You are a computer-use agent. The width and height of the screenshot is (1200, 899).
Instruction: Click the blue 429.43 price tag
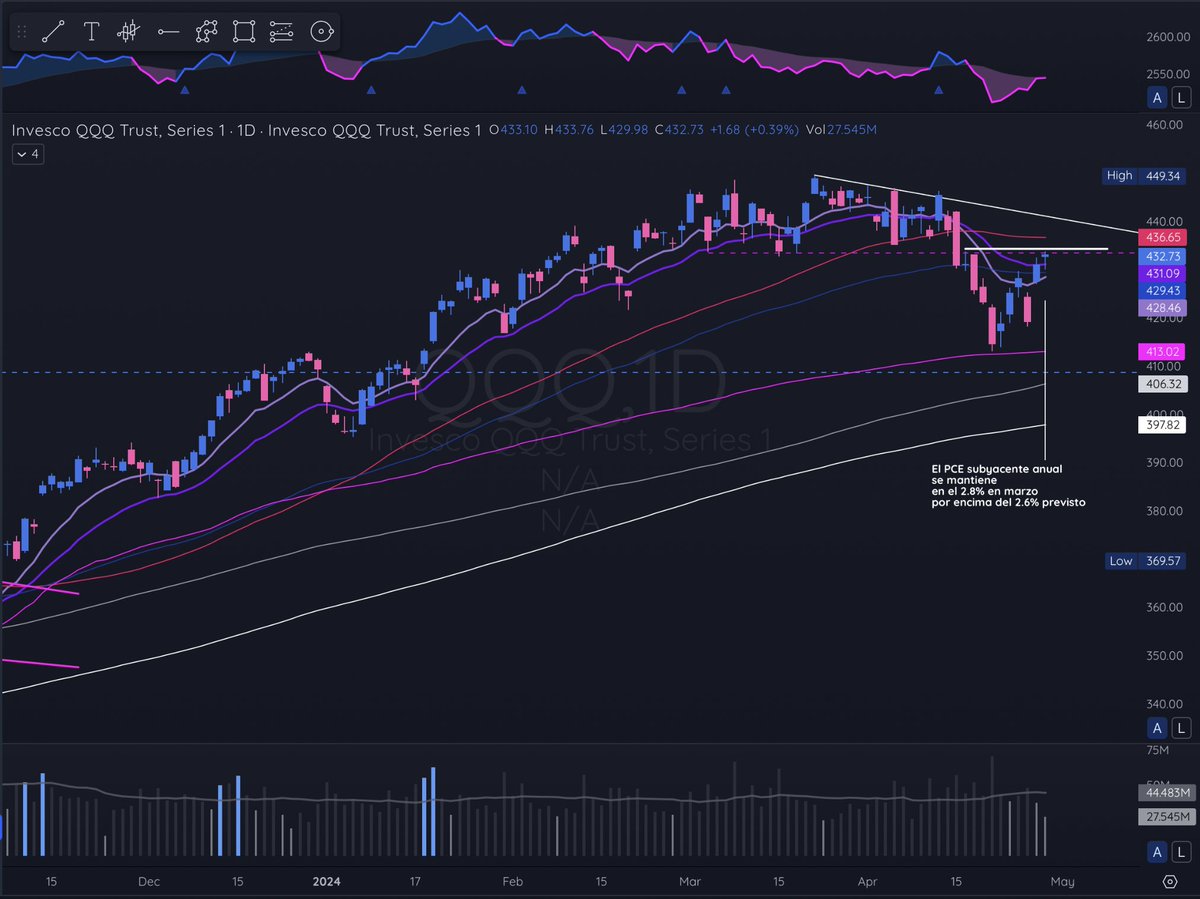click(x=1162, y=290)
